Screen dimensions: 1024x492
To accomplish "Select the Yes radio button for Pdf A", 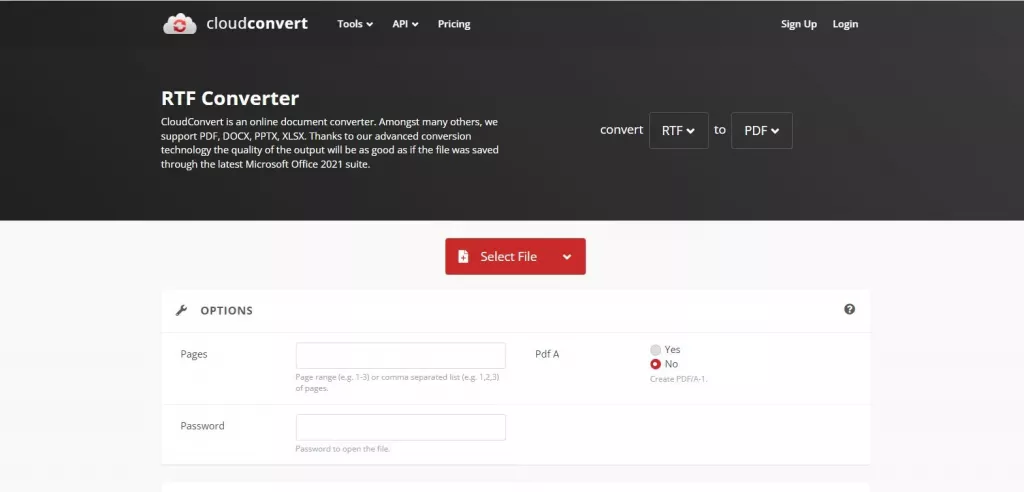I will click(656, 350).
